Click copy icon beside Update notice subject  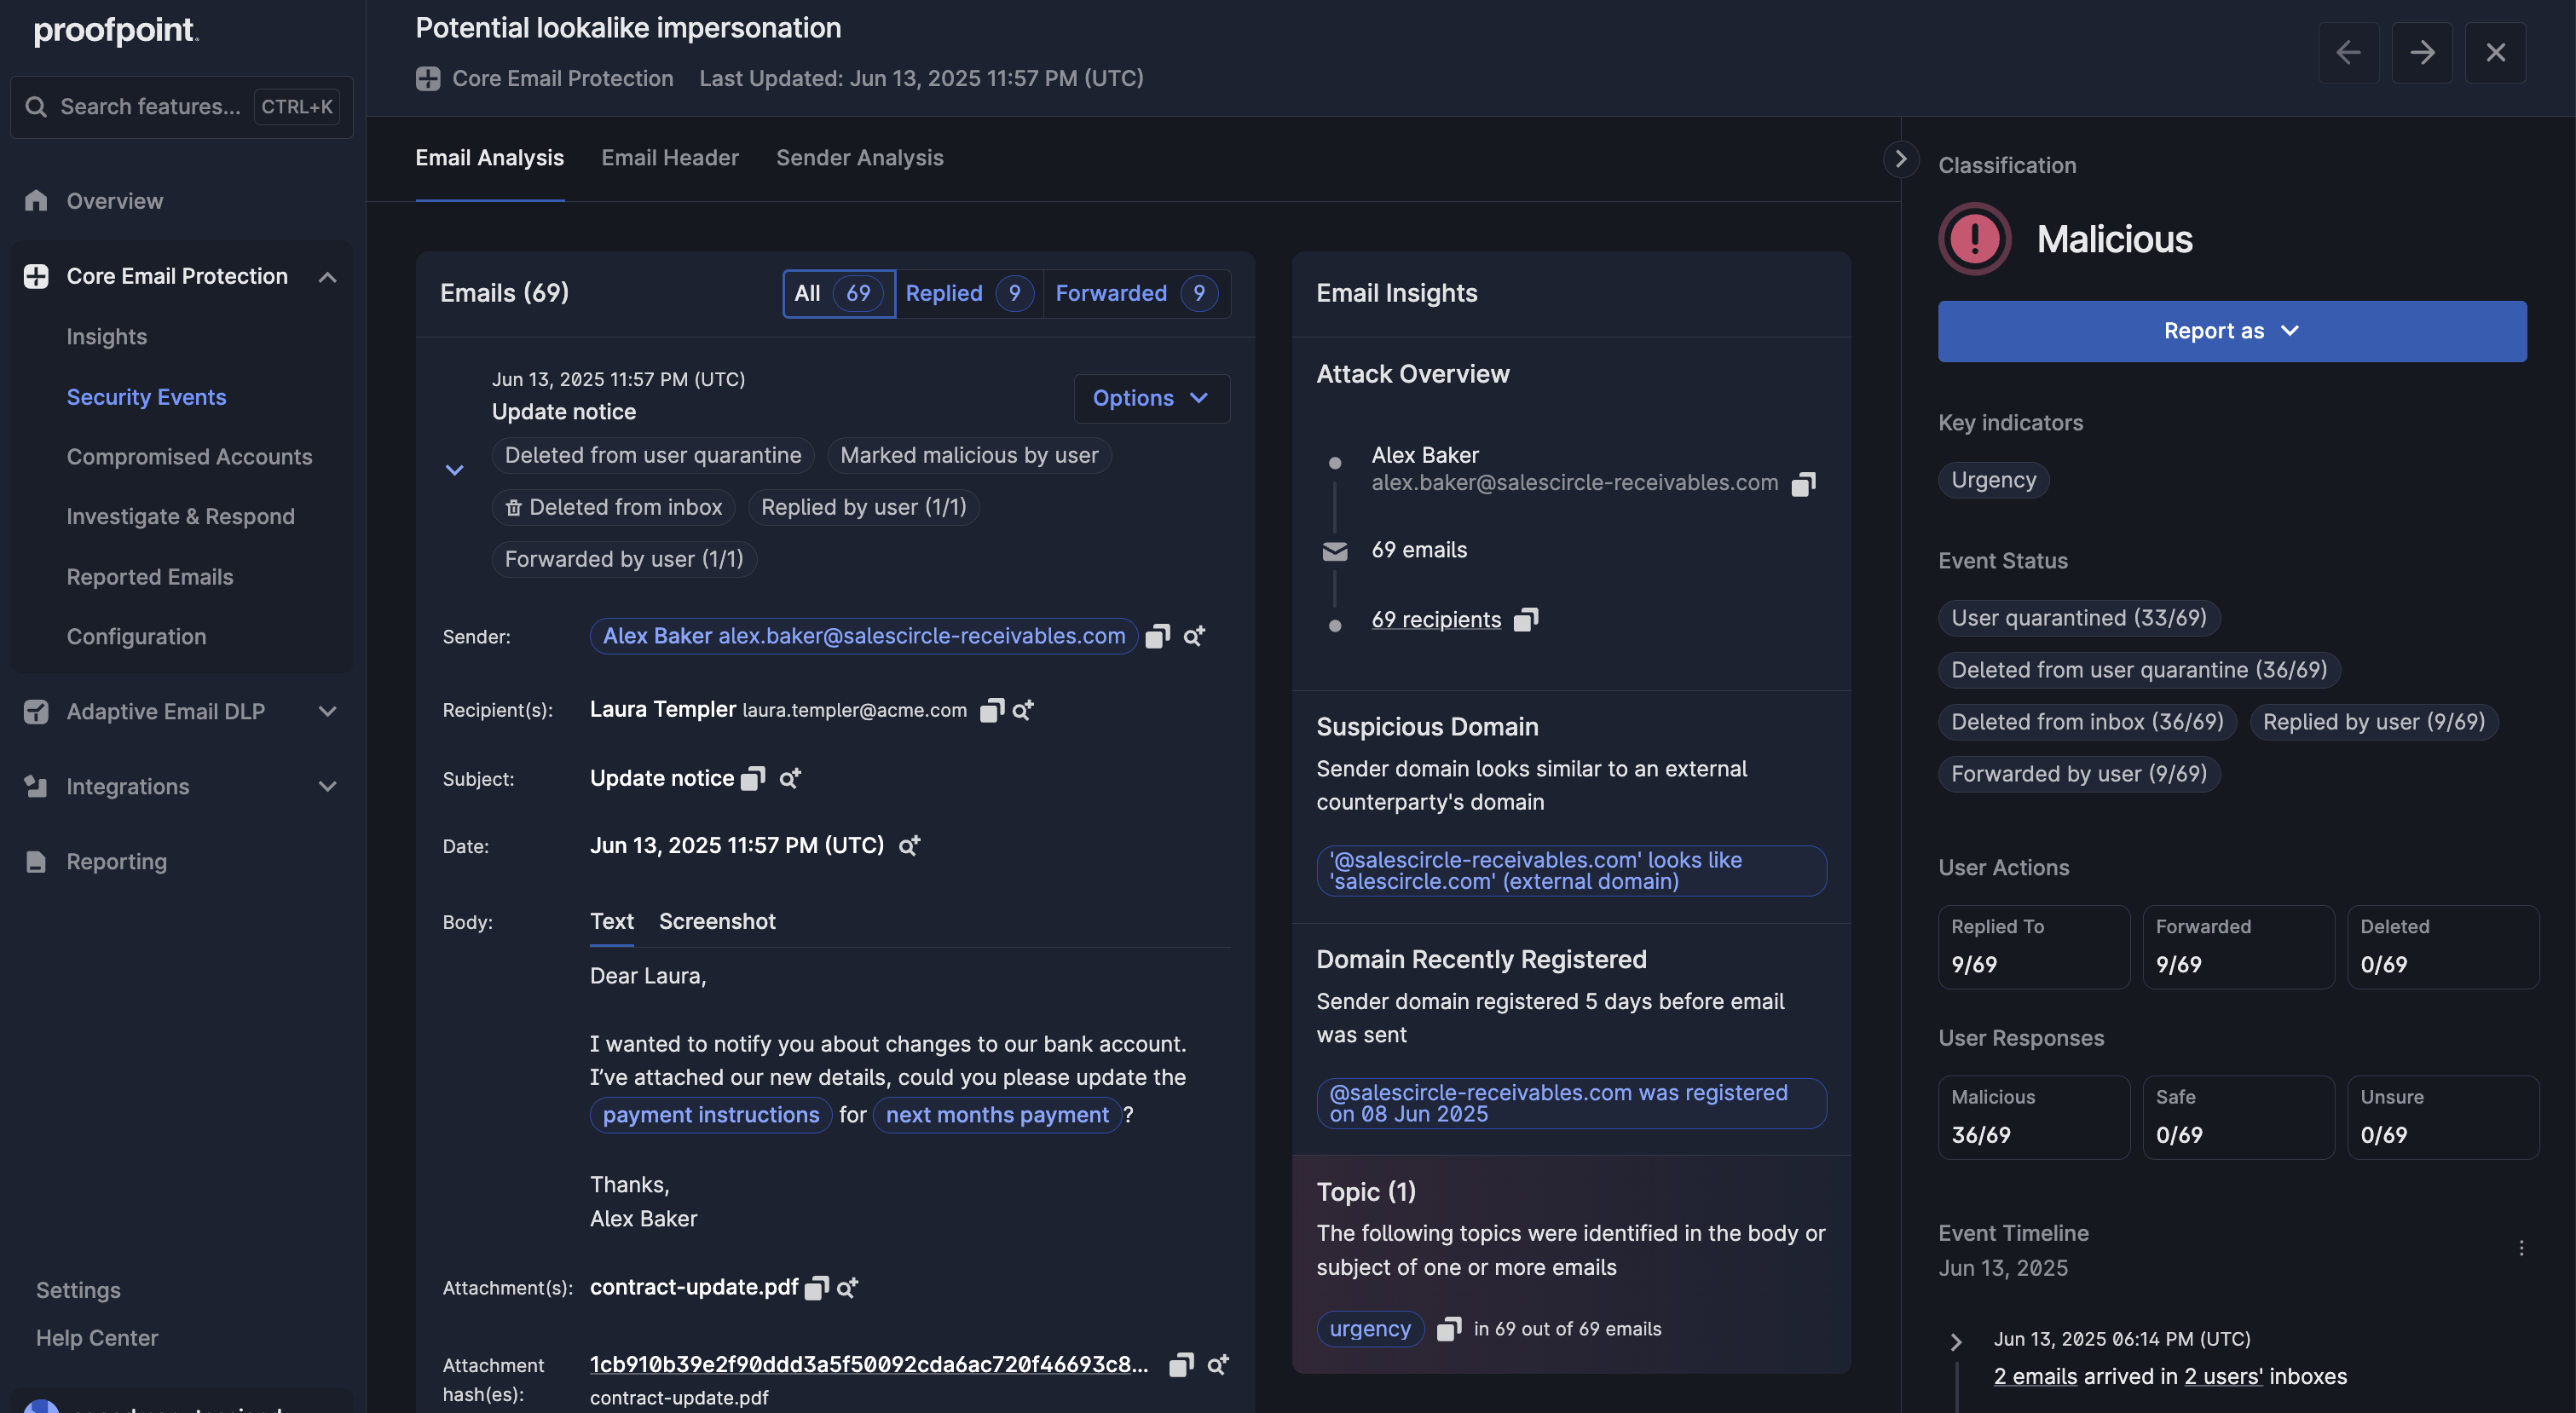(x=753, y=778)
